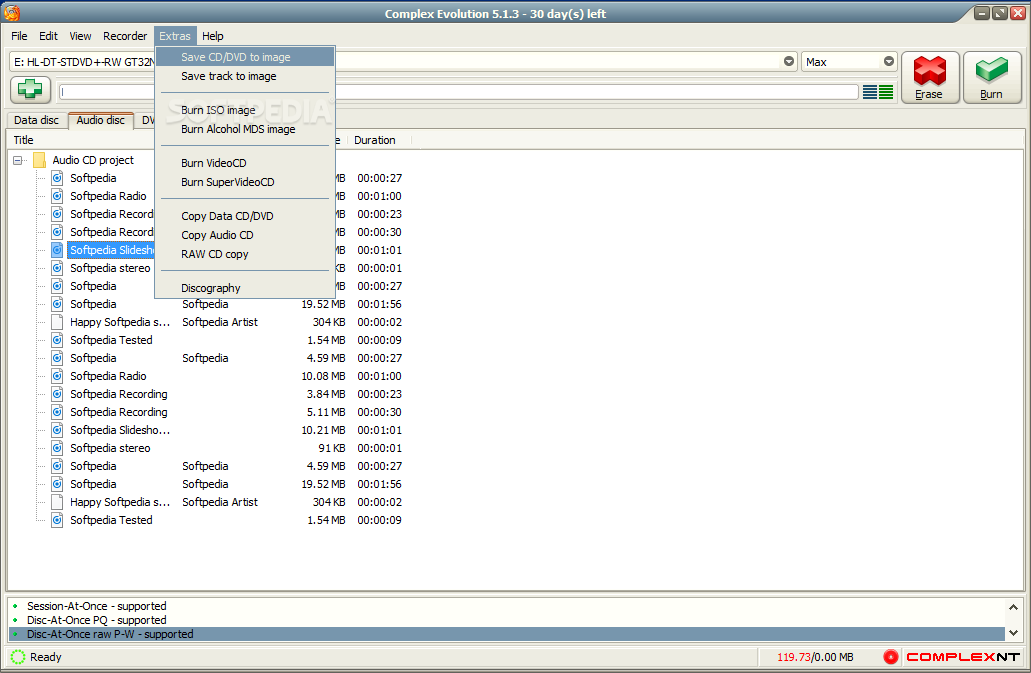Choose Burn ISO image

pos(245,110)
